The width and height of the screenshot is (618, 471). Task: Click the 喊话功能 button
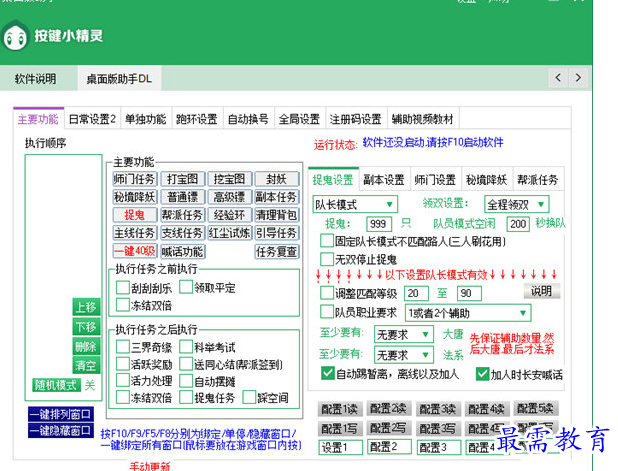coord(182,251)
